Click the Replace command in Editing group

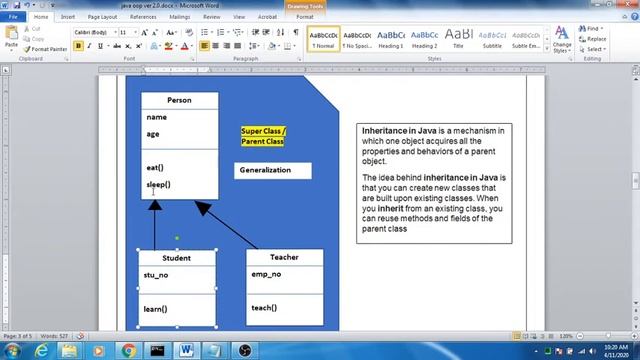coord(592,39)
